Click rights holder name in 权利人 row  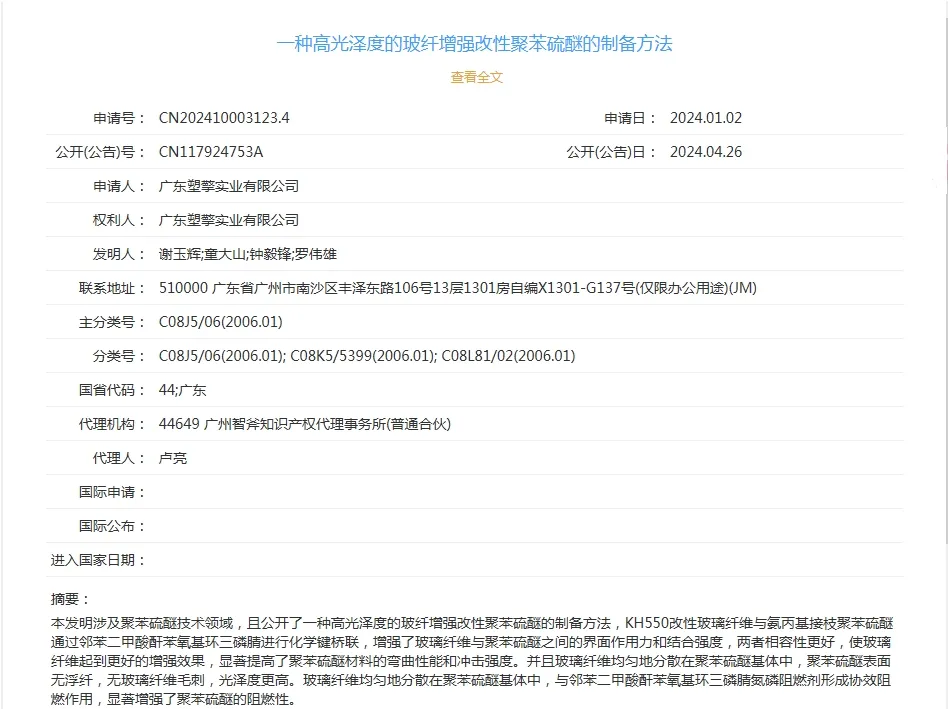[229, 220]
